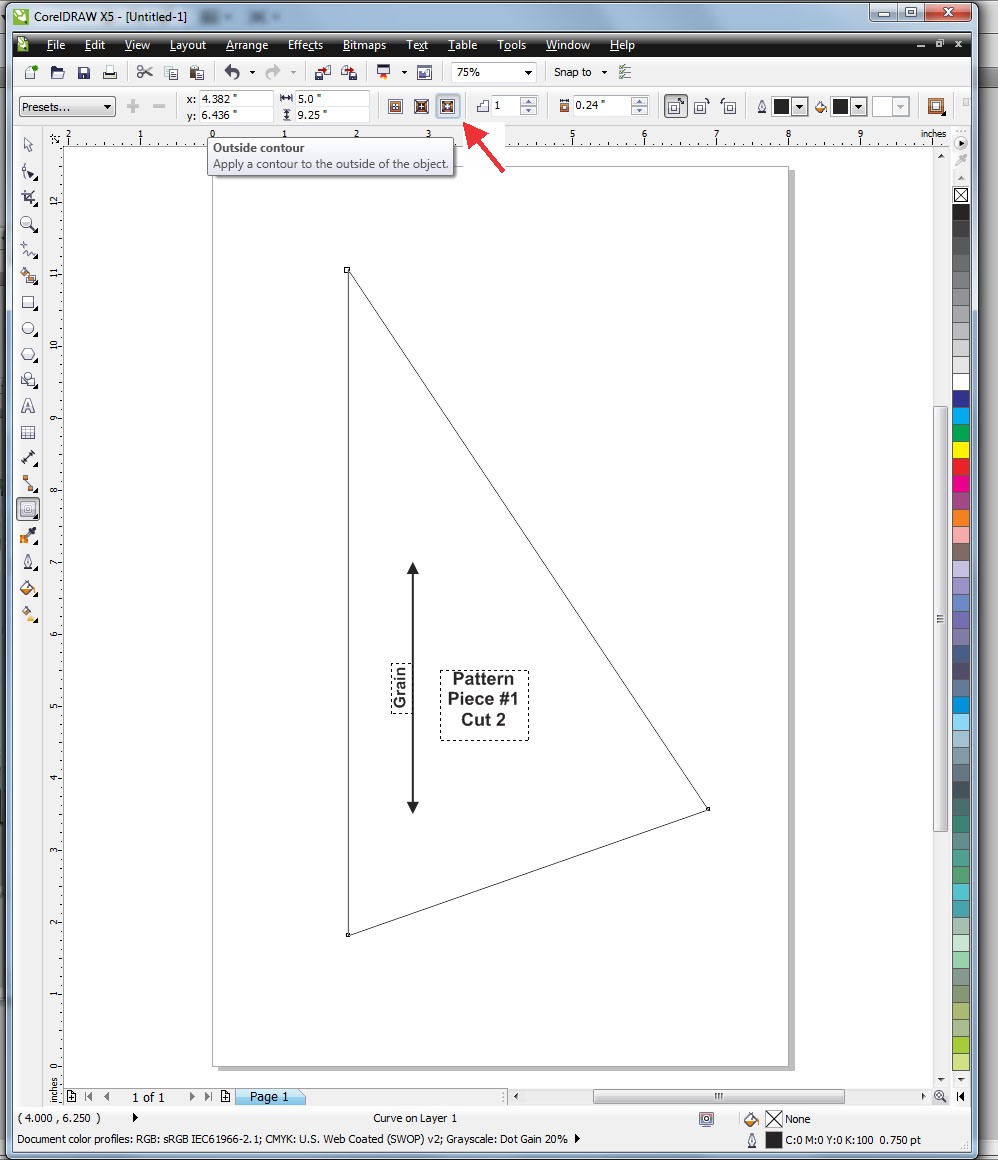This screenshot has height=1160, width=998.
Task: Open the zoom level dropdown
Action: (x=528, y=72)
